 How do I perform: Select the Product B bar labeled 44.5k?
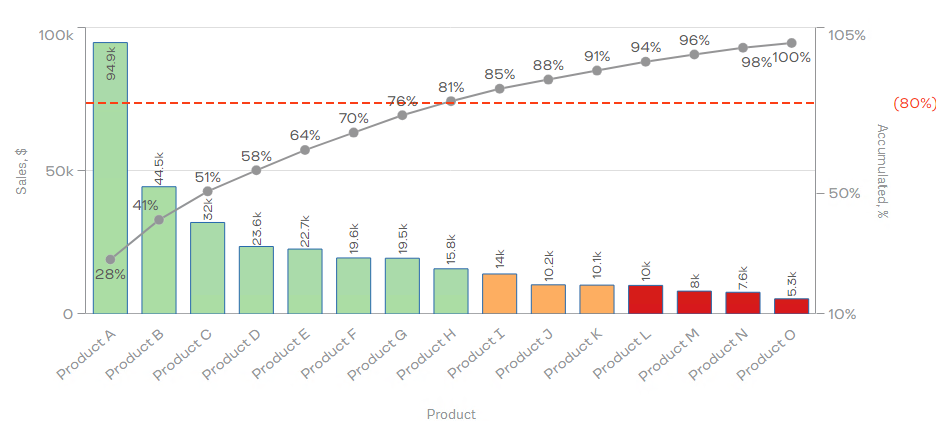pyautogui.click(x=159, y=250)
